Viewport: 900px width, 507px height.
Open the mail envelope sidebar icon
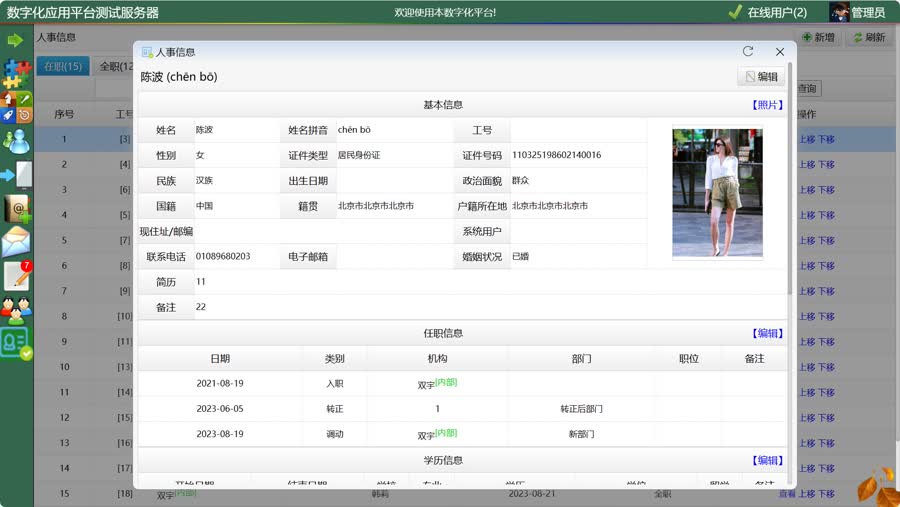(x=16, y=242)
